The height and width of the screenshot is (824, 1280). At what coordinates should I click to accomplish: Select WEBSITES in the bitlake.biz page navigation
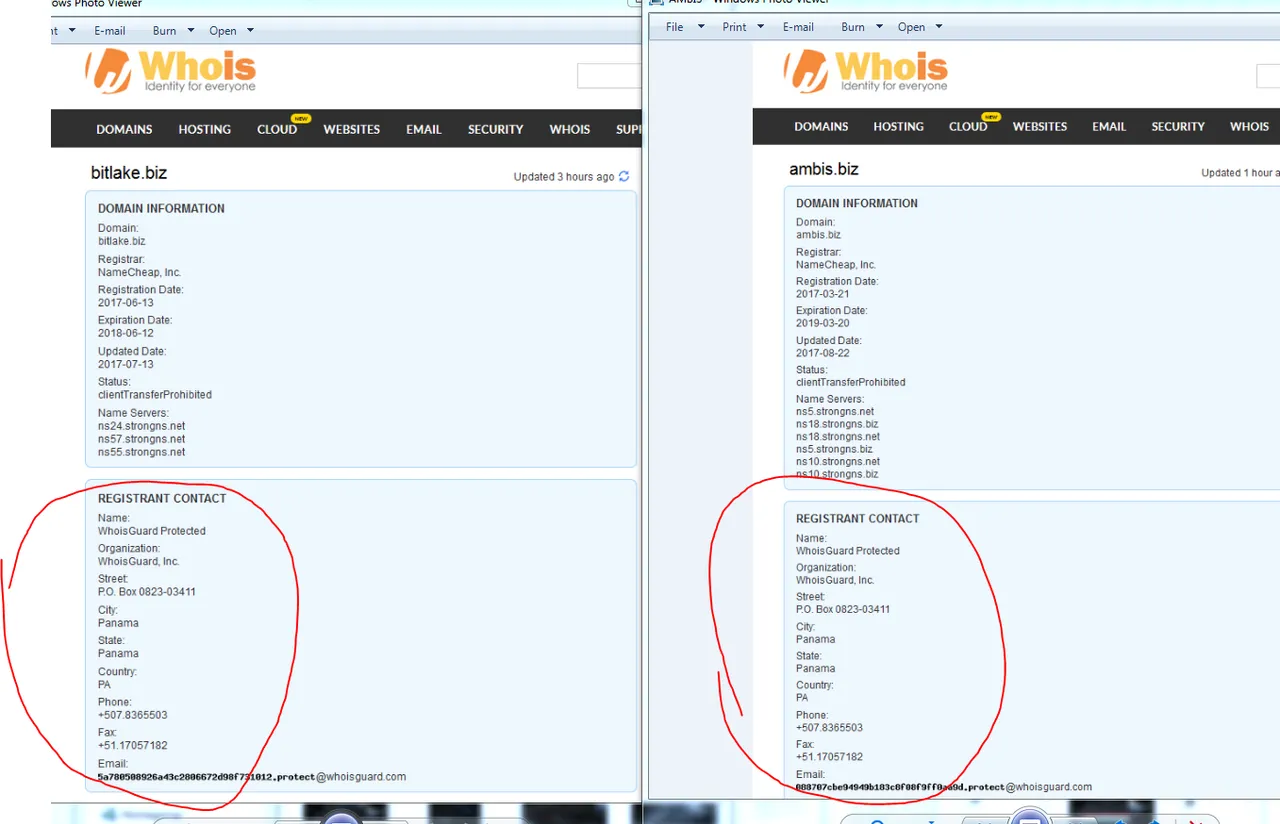click(351, 129)
